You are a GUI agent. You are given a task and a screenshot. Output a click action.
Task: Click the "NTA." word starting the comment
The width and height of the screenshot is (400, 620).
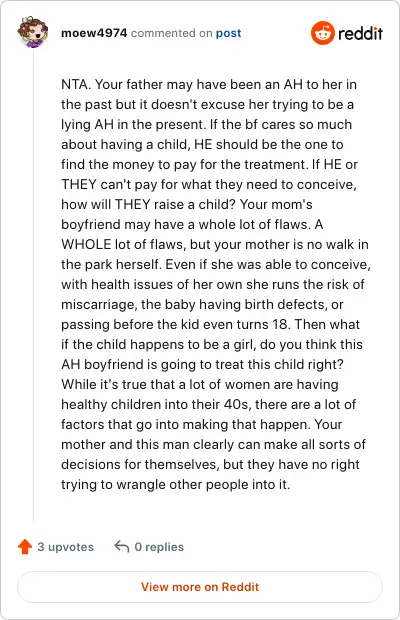(76, 84)
